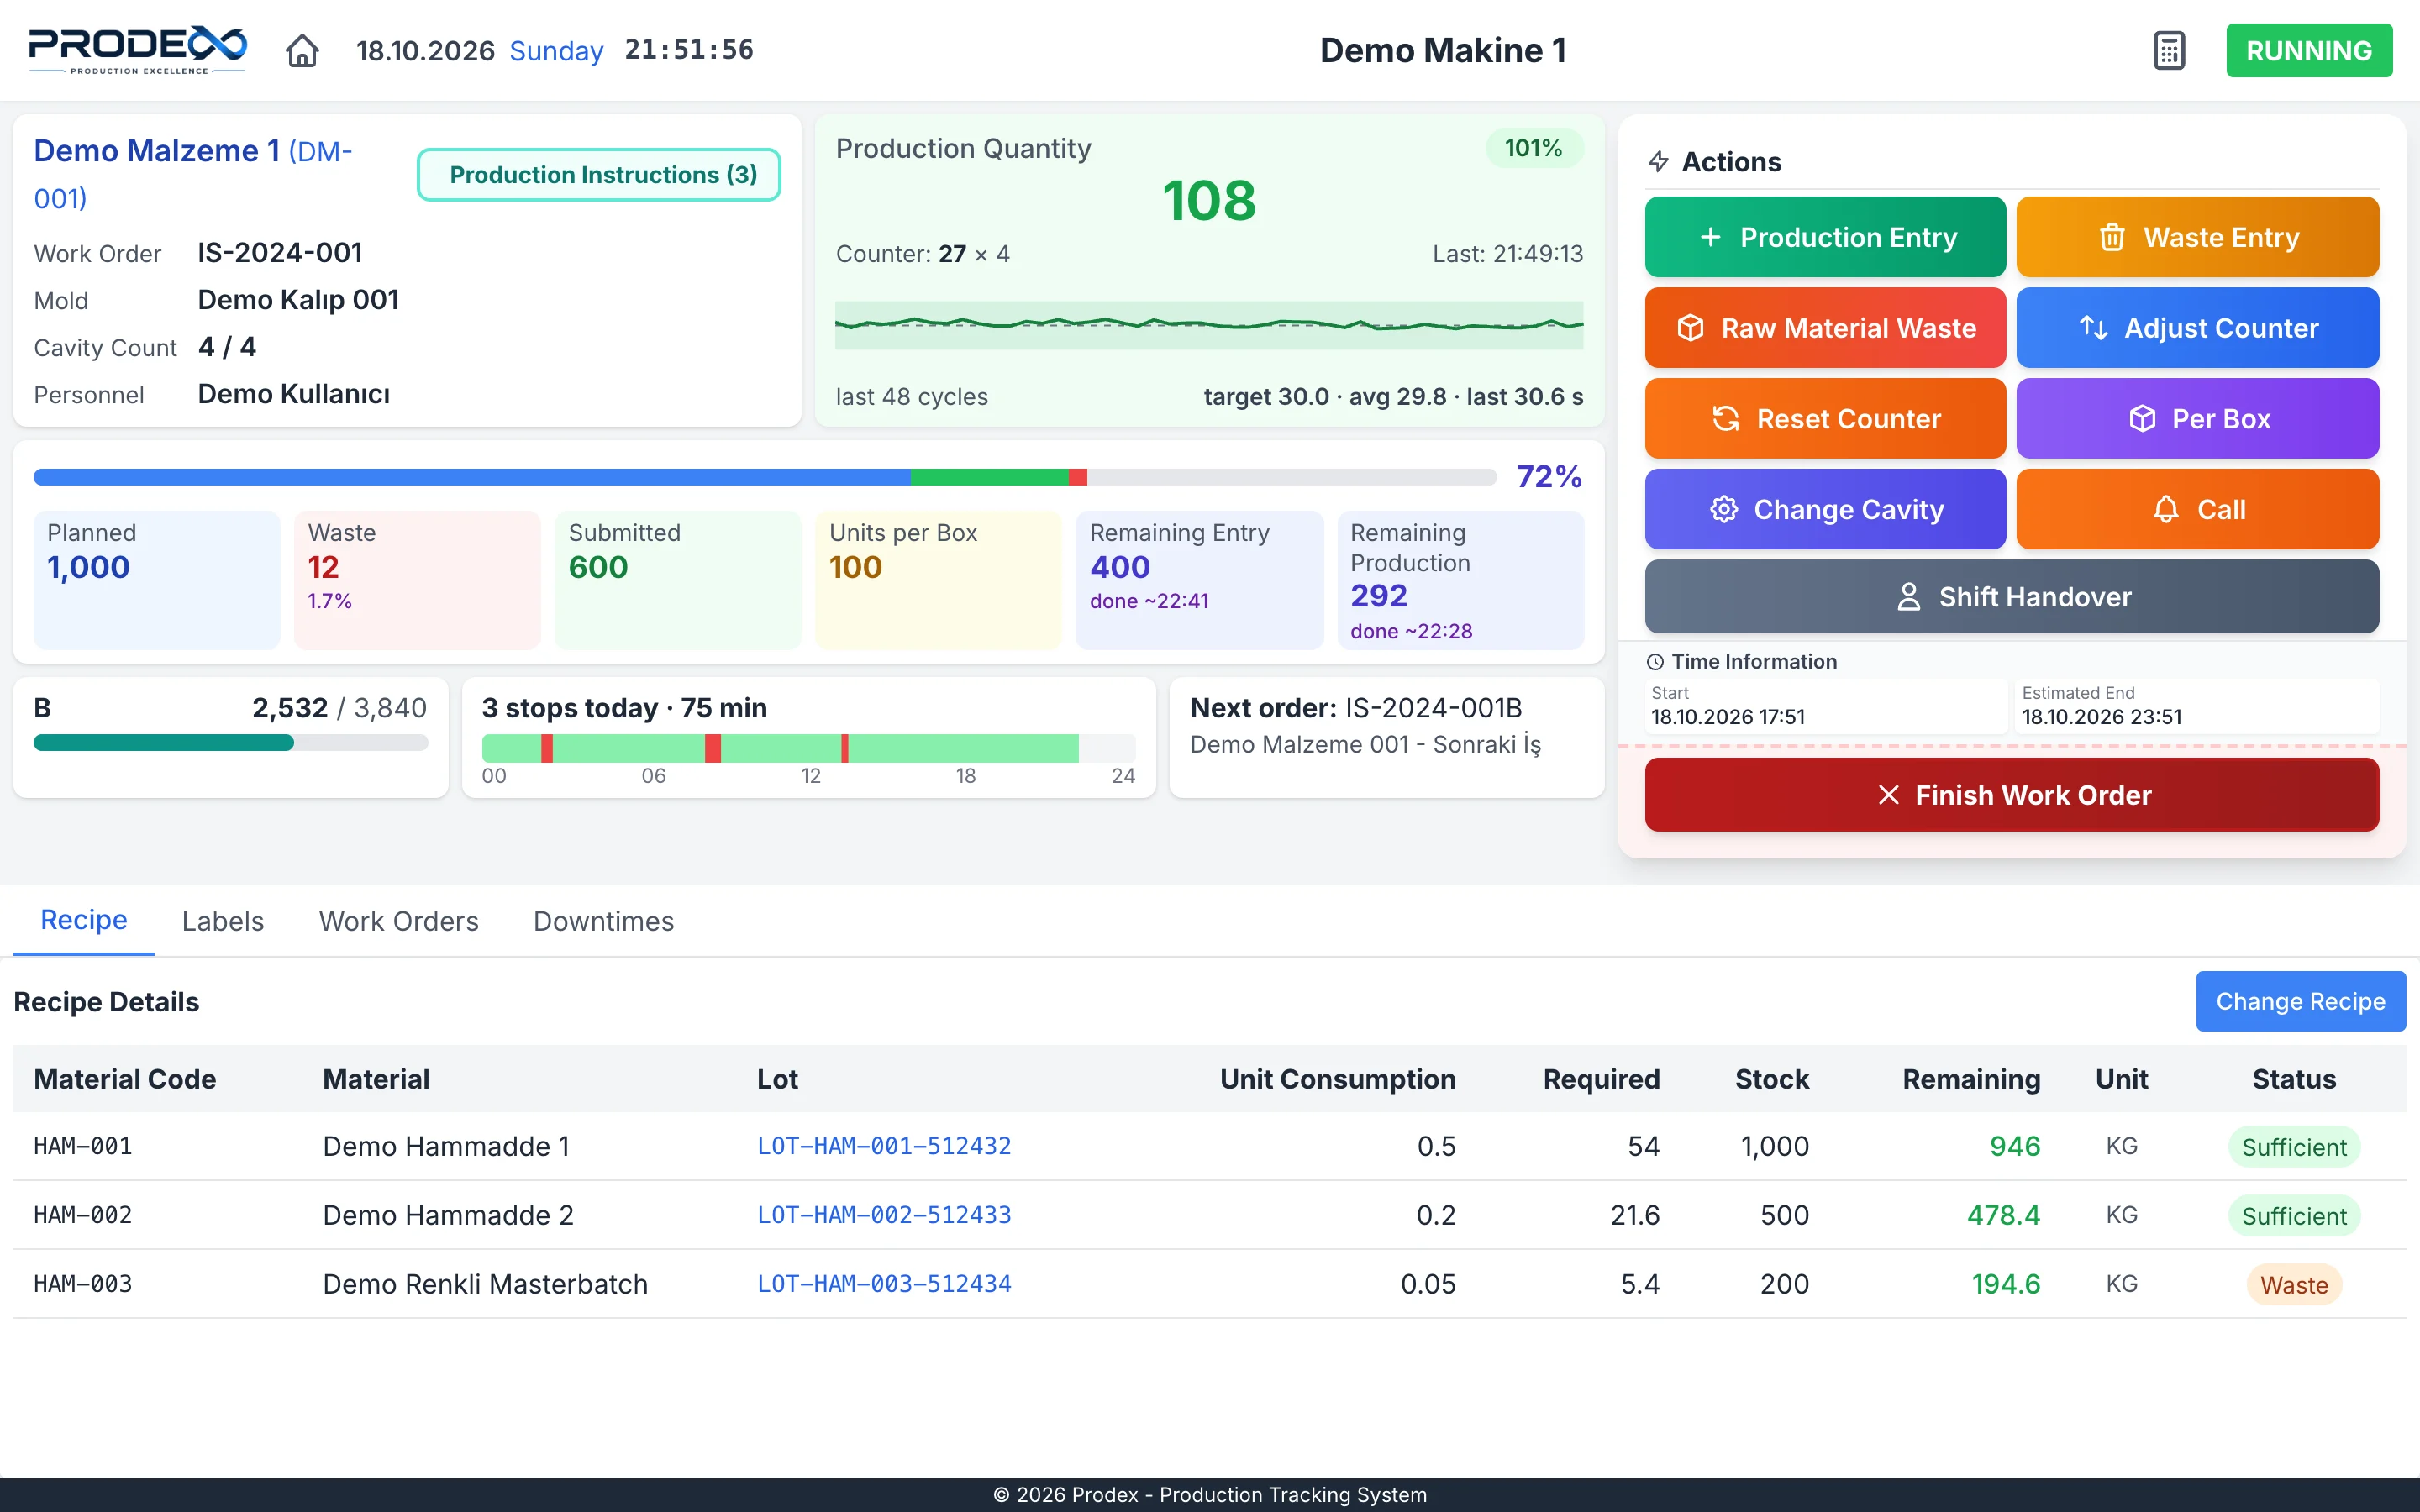Click the arrows icon on Adjust Counter
Screen dimensions: 2420x1512
(2093, 328)
